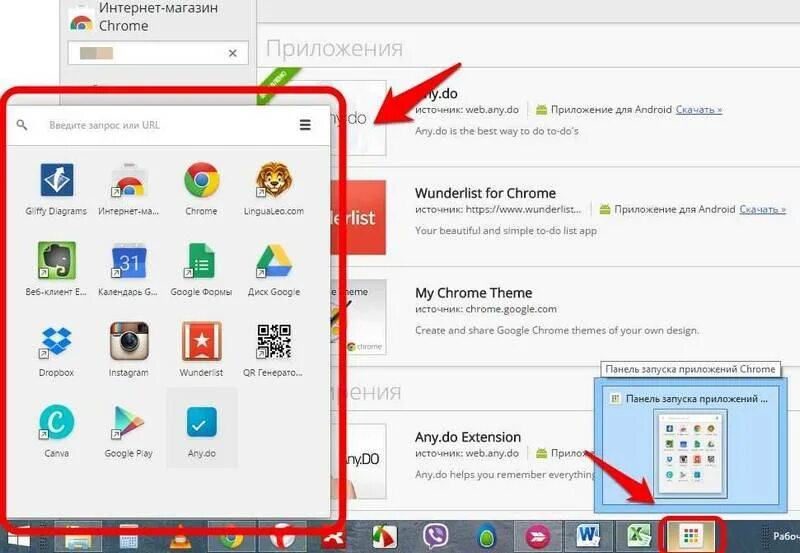Open Wunderlist for Chrome store listing
This screenshot has height=553, width=800.
[x=485, y=193]
